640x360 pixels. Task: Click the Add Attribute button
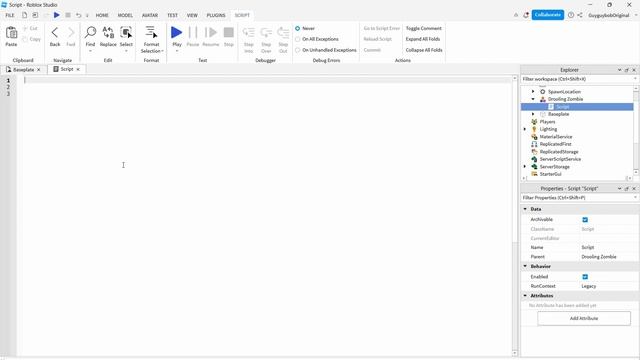pos(584,318)
